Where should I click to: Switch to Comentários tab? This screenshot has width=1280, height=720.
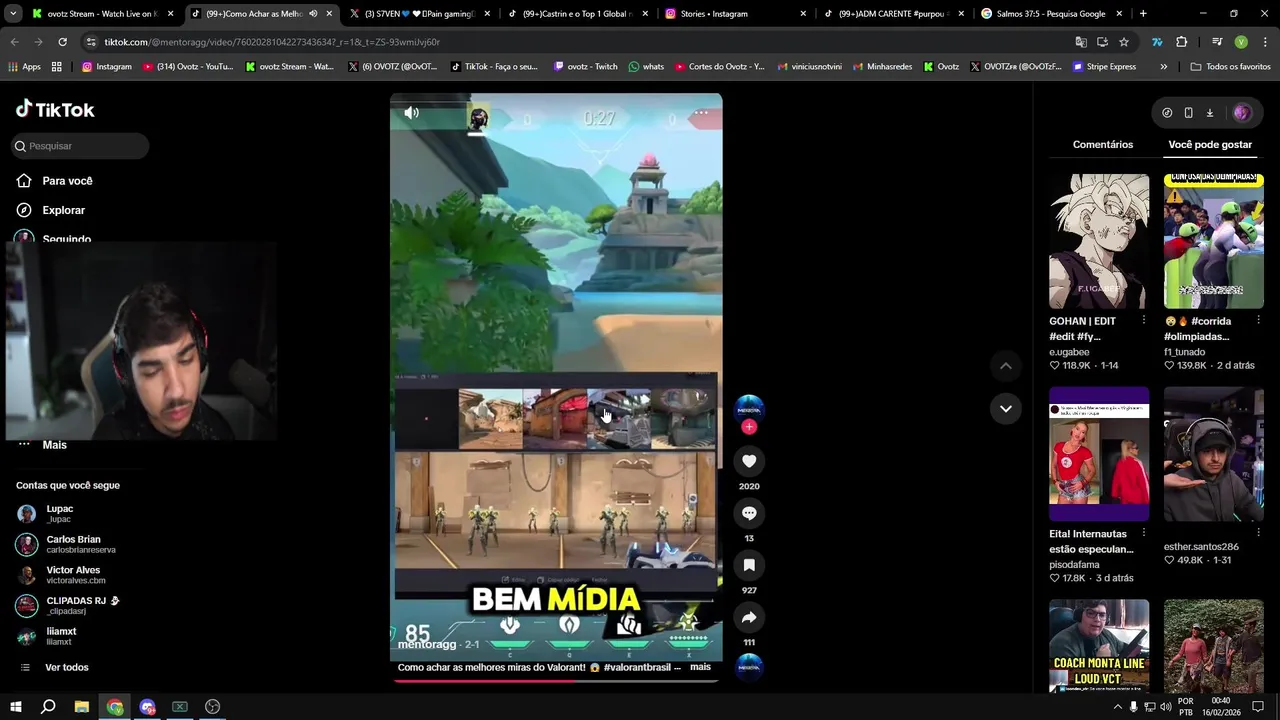click(x=1103, y=145)
